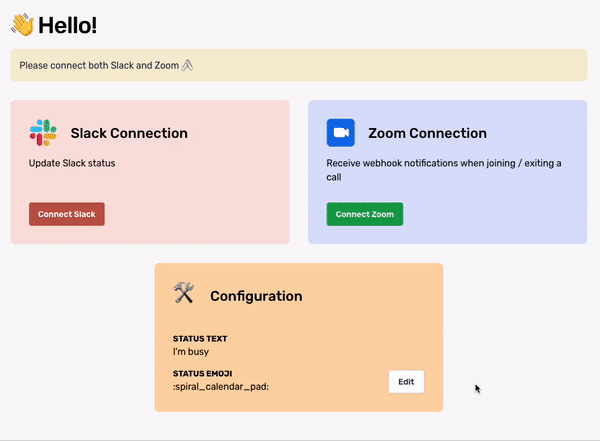600x441 pixels.
Task: Click the hammer and wrench Configuration icon
Action: [x=184, y=293]
